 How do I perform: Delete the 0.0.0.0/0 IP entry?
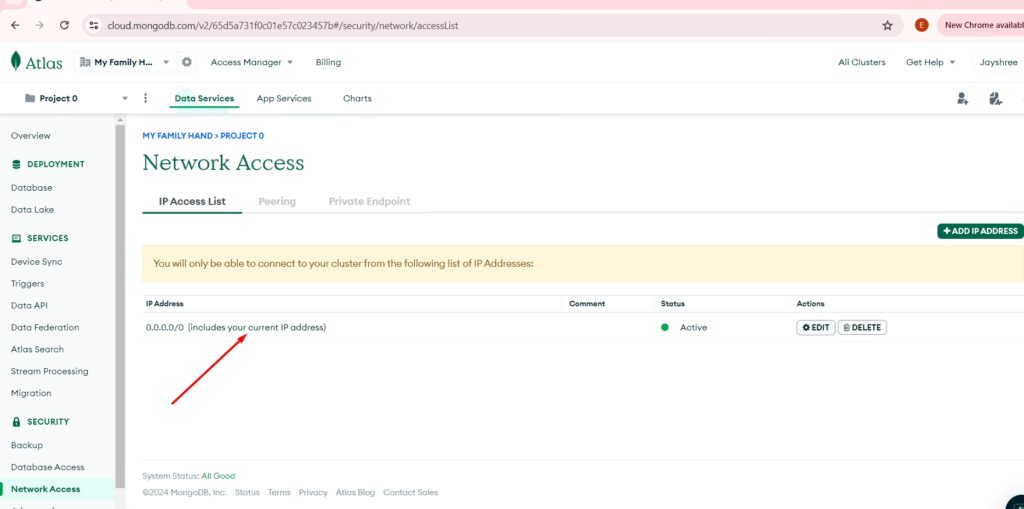click(862, 327)
